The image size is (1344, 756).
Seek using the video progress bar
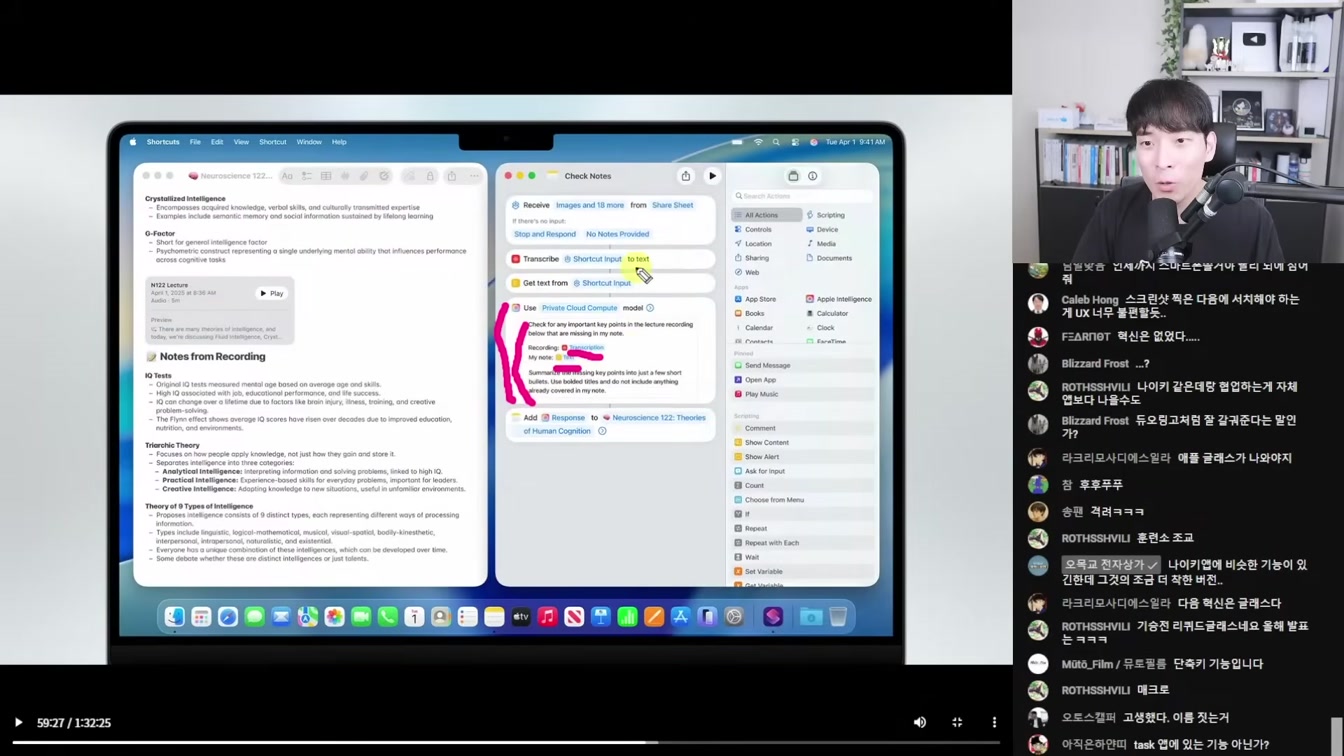[x=505, y=742]
